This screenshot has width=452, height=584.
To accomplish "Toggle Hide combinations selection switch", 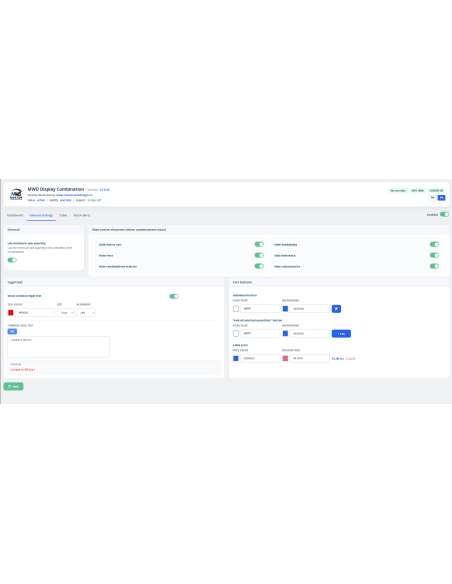I will [259, 266].
